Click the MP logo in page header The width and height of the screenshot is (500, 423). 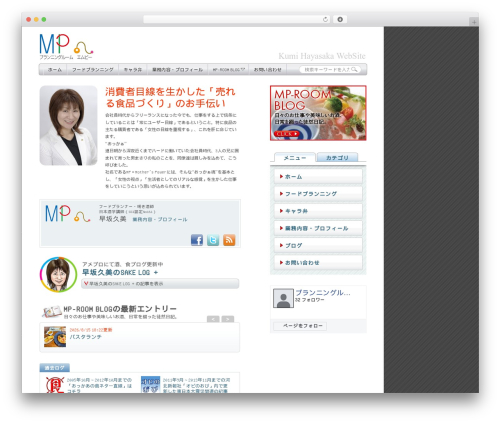click(x=66, y=46)
